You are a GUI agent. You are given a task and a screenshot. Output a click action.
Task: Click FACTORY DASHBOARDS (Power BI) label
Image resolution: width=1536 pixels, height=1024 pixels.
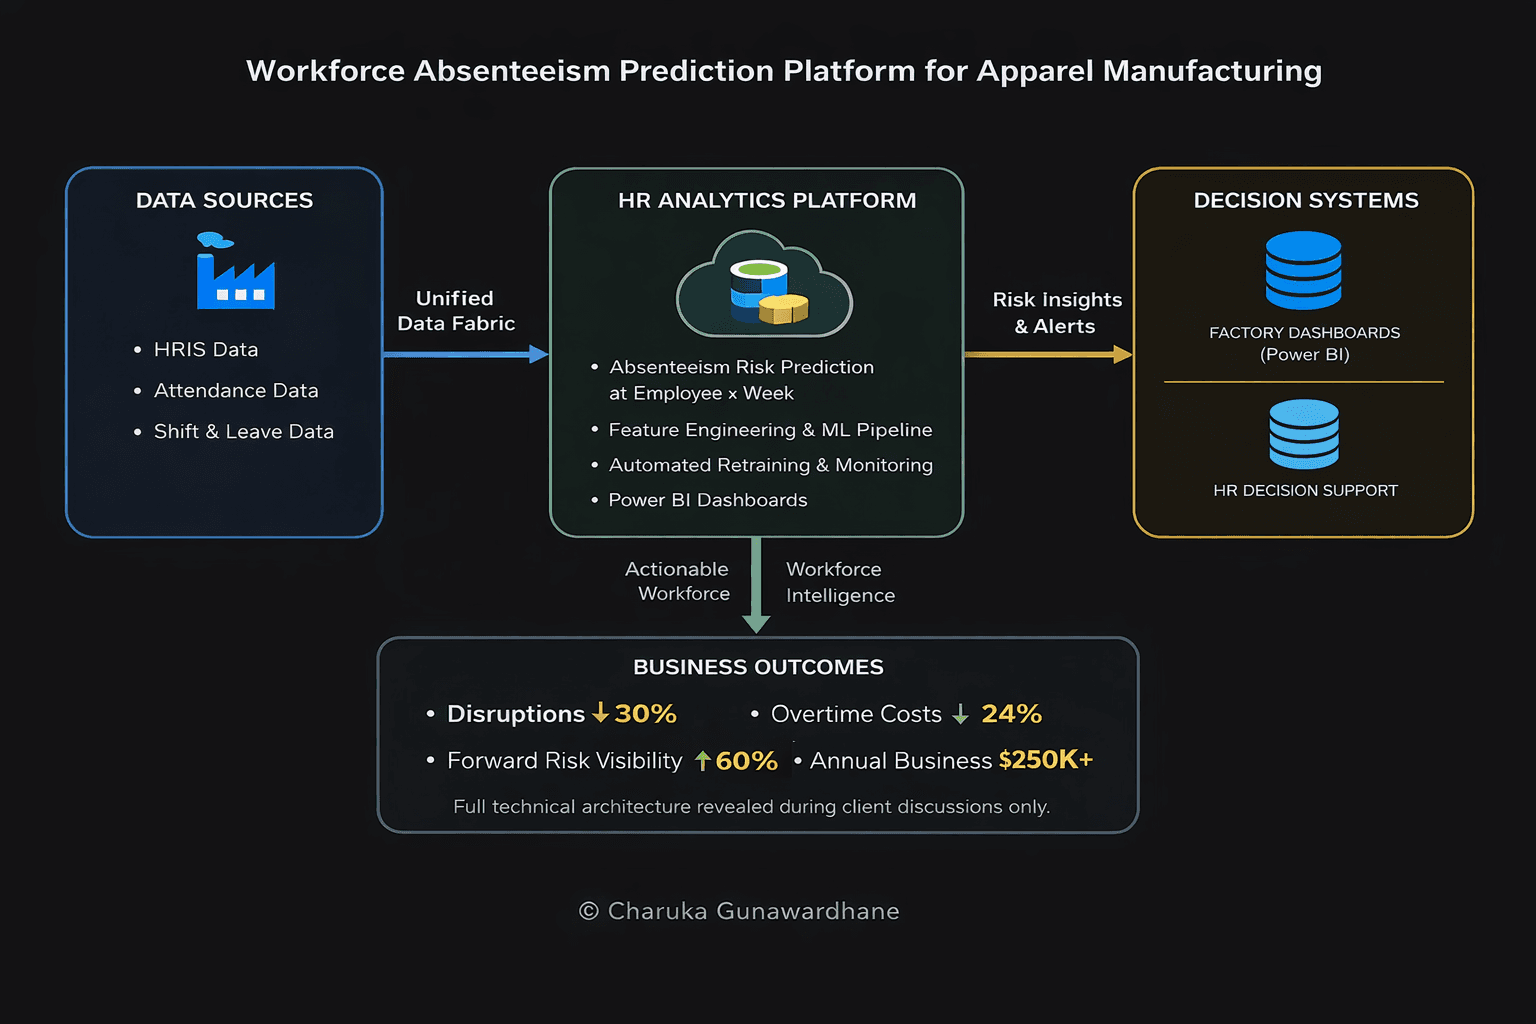[x=1305, y=343]
